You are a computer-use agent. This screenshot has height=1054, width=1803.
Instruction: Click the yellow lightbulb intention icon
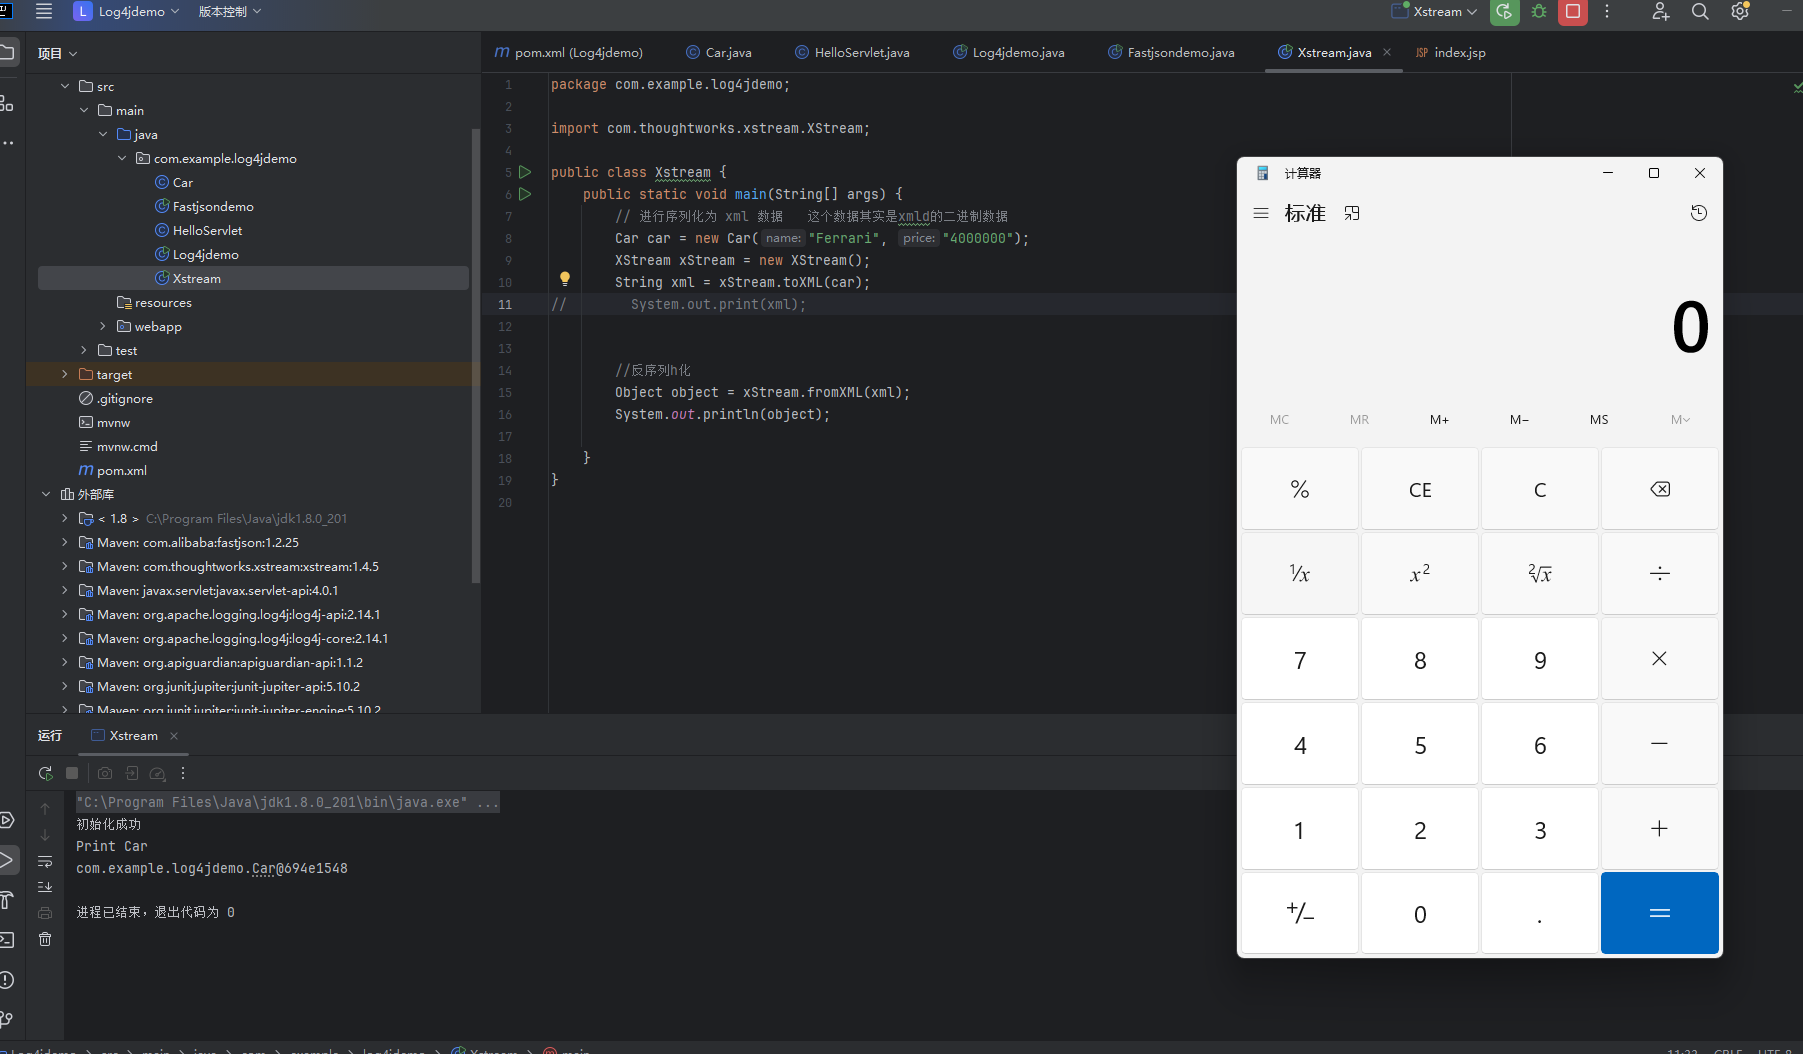pos(564,279)
